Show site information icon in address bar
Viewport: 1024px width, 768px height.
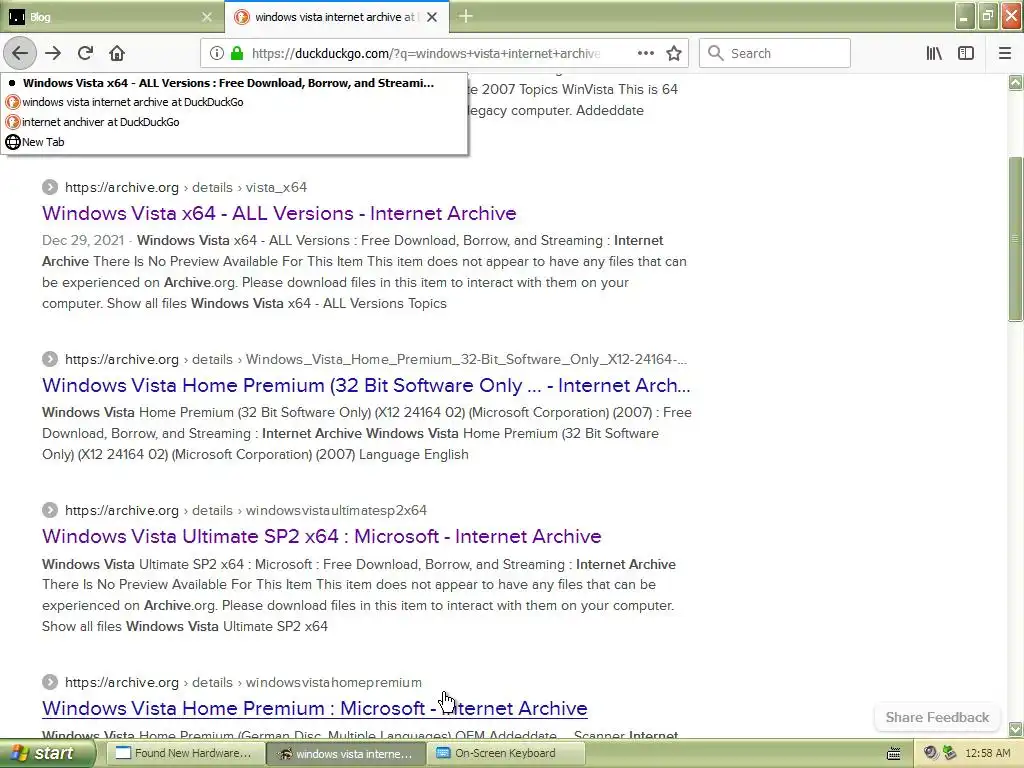217,54
